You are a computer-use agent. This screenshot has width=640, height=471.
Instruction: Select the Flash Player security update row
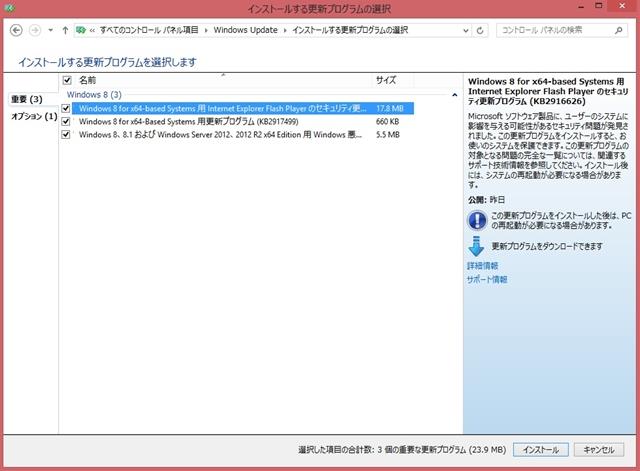(243, 108)
